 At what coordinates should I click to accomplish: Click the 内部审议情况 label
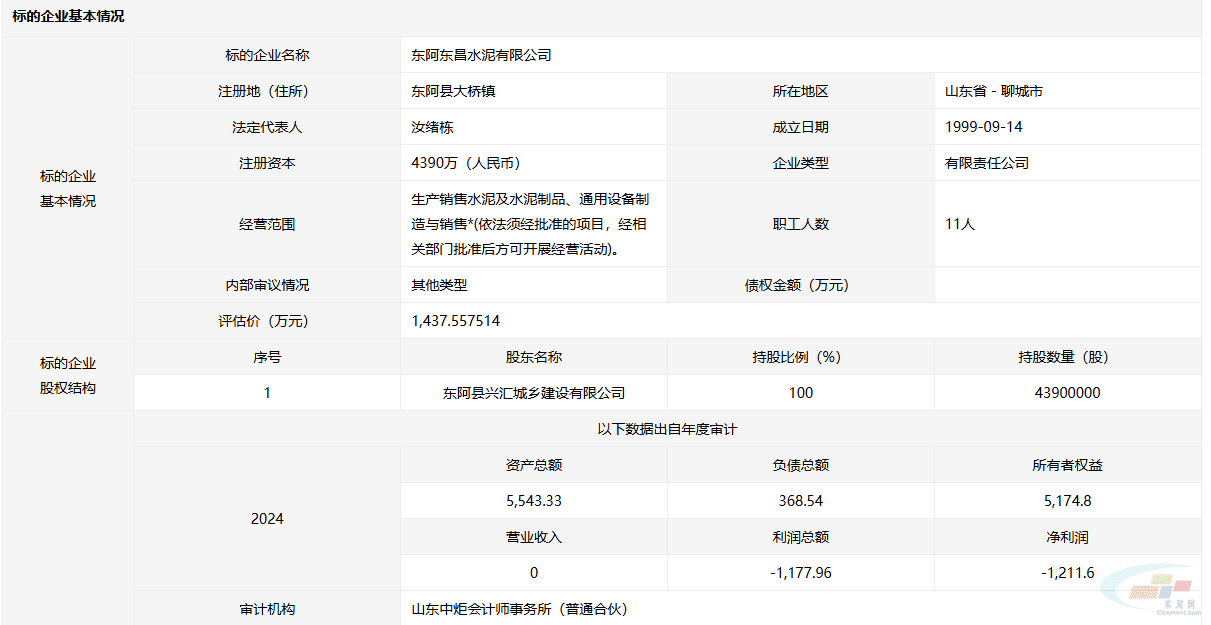267,285
